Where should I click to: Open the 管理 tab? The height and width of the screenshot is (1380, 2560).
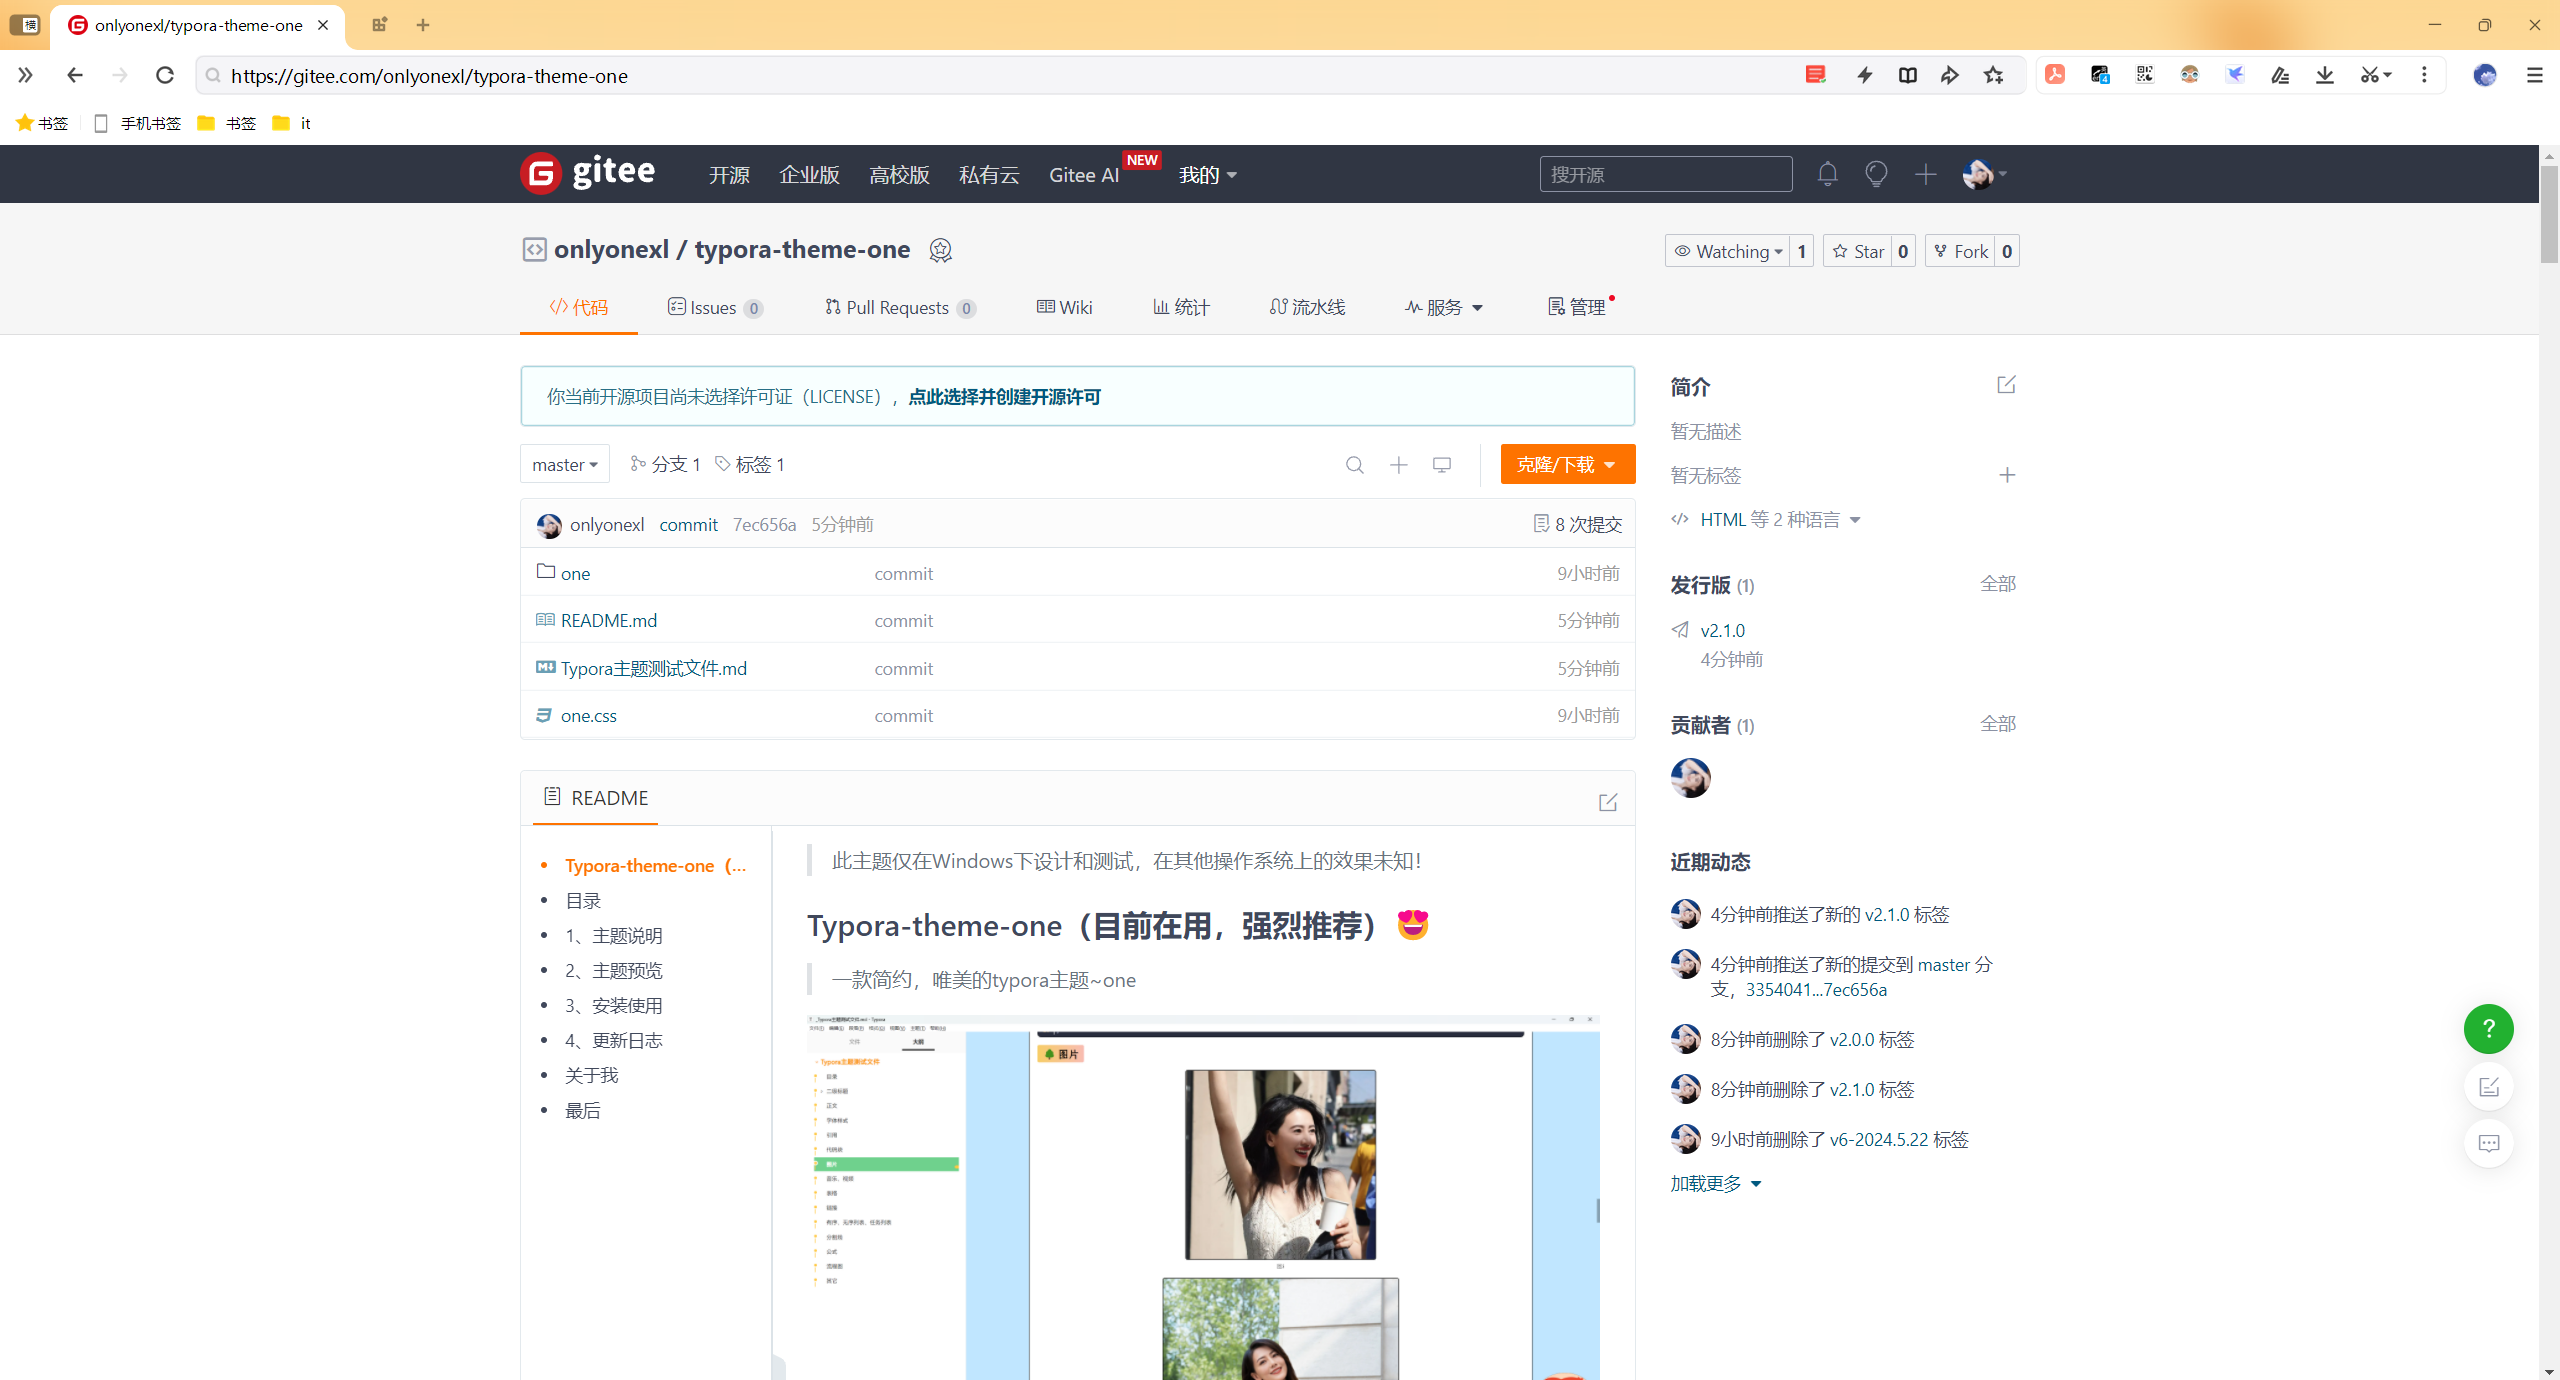pos(1577,308)
